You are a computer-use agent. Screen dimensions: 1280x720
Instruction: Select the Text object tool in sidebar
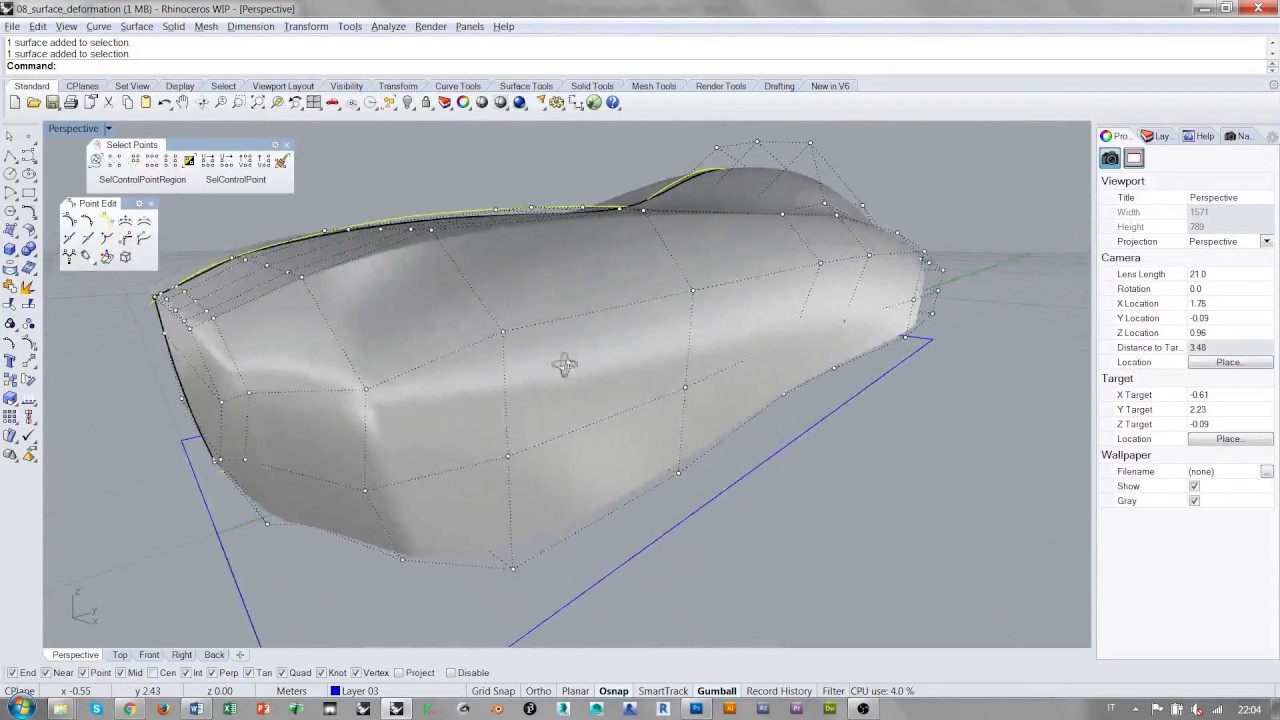10,361
